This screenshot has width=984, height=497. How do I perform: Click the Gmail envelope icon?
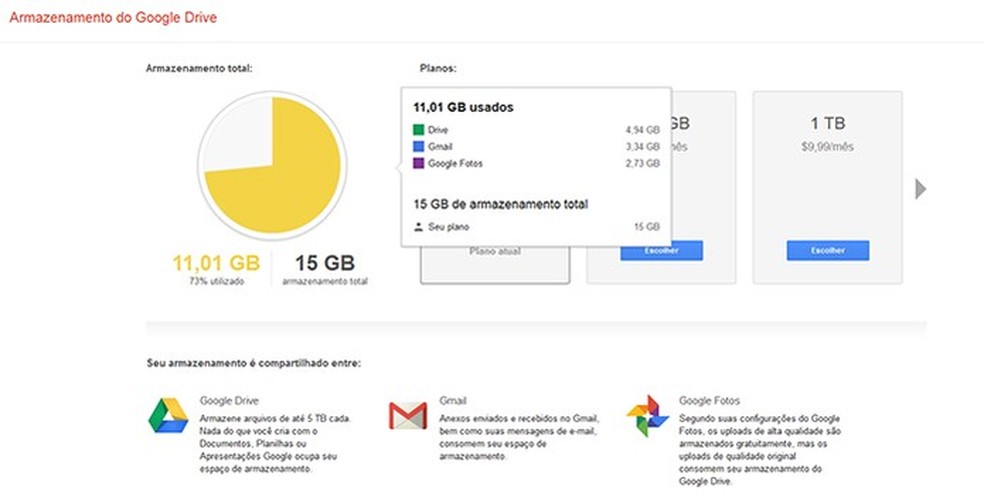[x=407, y=414]
